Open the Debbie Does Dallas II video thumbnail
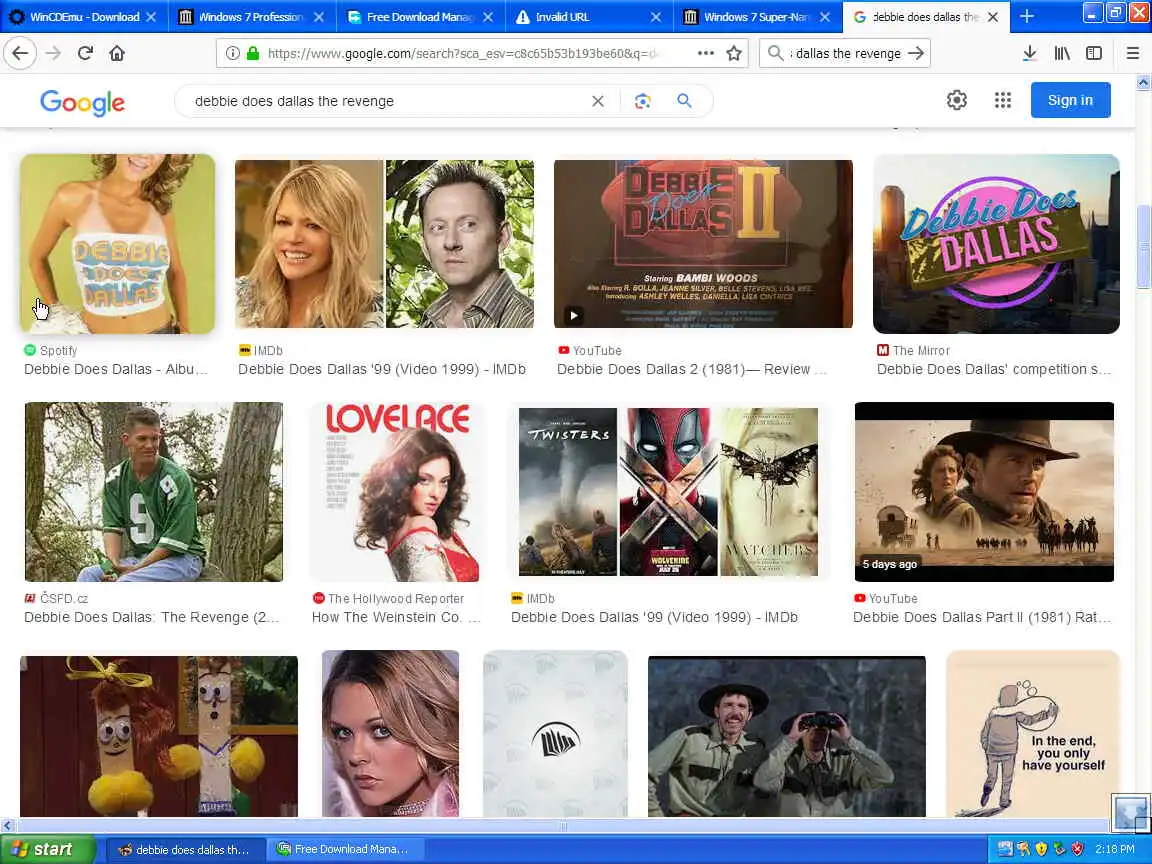Screen dimensions: 1152x864 (703, 244)
